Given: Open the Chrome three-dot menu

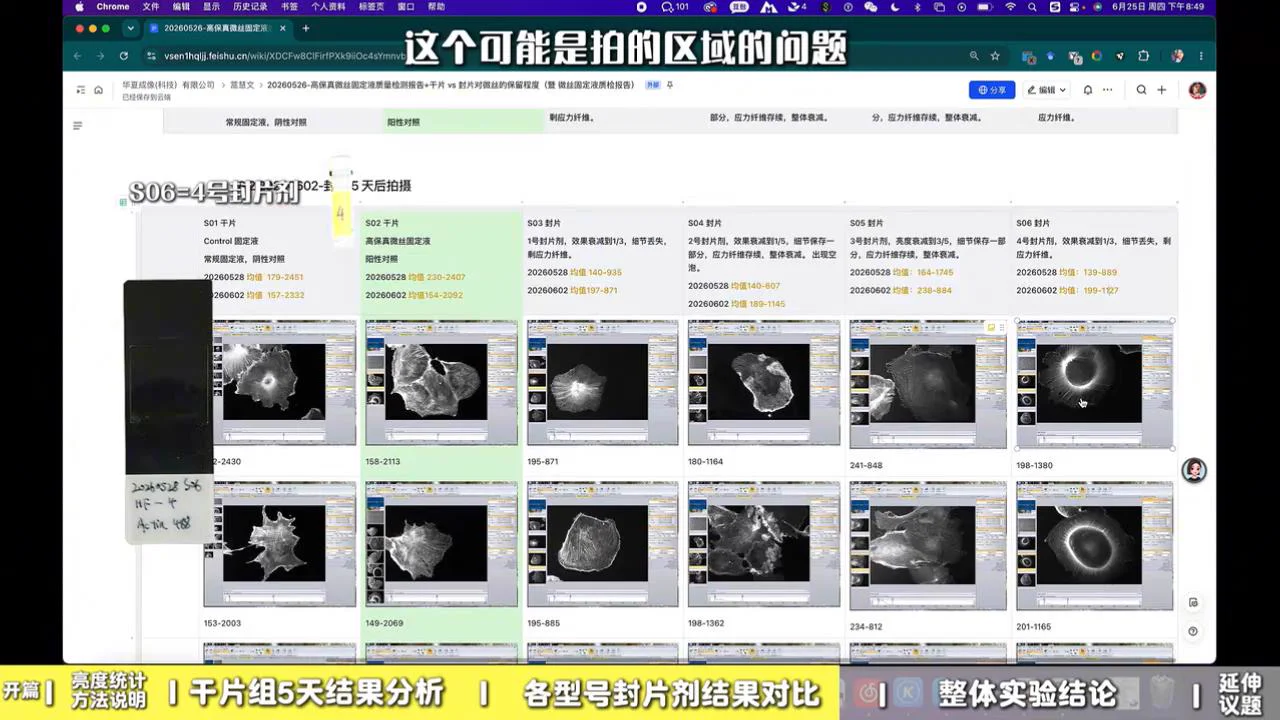Looking at the screenshot, I should (1201, 56).
